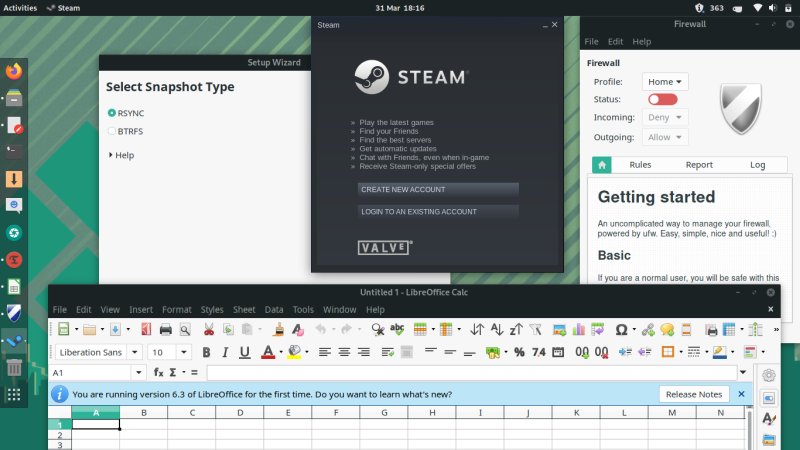Insert a chart using the chart icon

(x=578, y=329)
